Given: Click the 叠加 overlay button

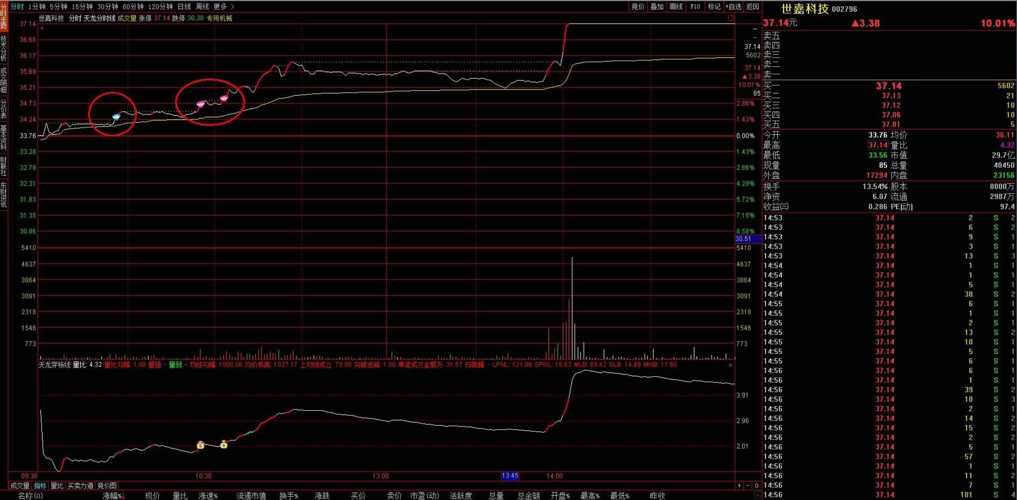Looking at the screenshot, I should (x=657, y=6).
